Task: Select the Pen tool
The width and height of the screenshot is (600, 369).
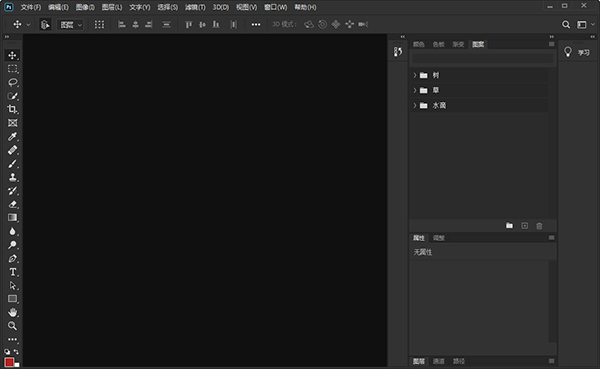Action: (x=12, y=258)
